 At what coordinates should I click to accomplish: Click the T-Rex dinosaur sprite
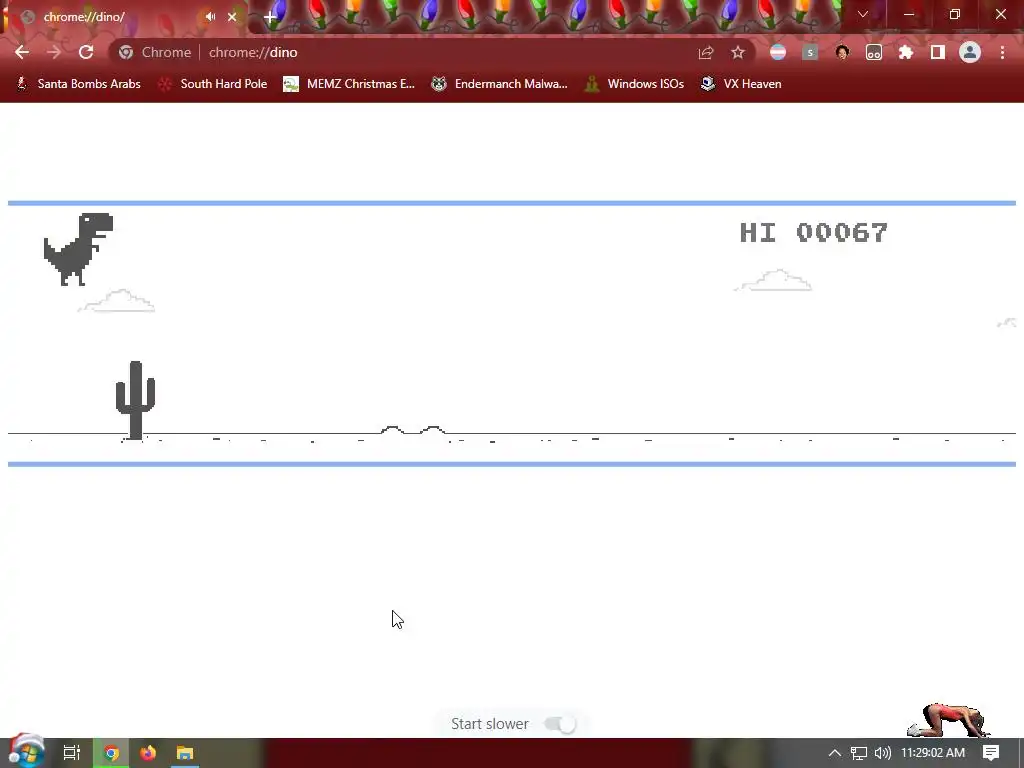pyautogui.click(x=78, y=249)
